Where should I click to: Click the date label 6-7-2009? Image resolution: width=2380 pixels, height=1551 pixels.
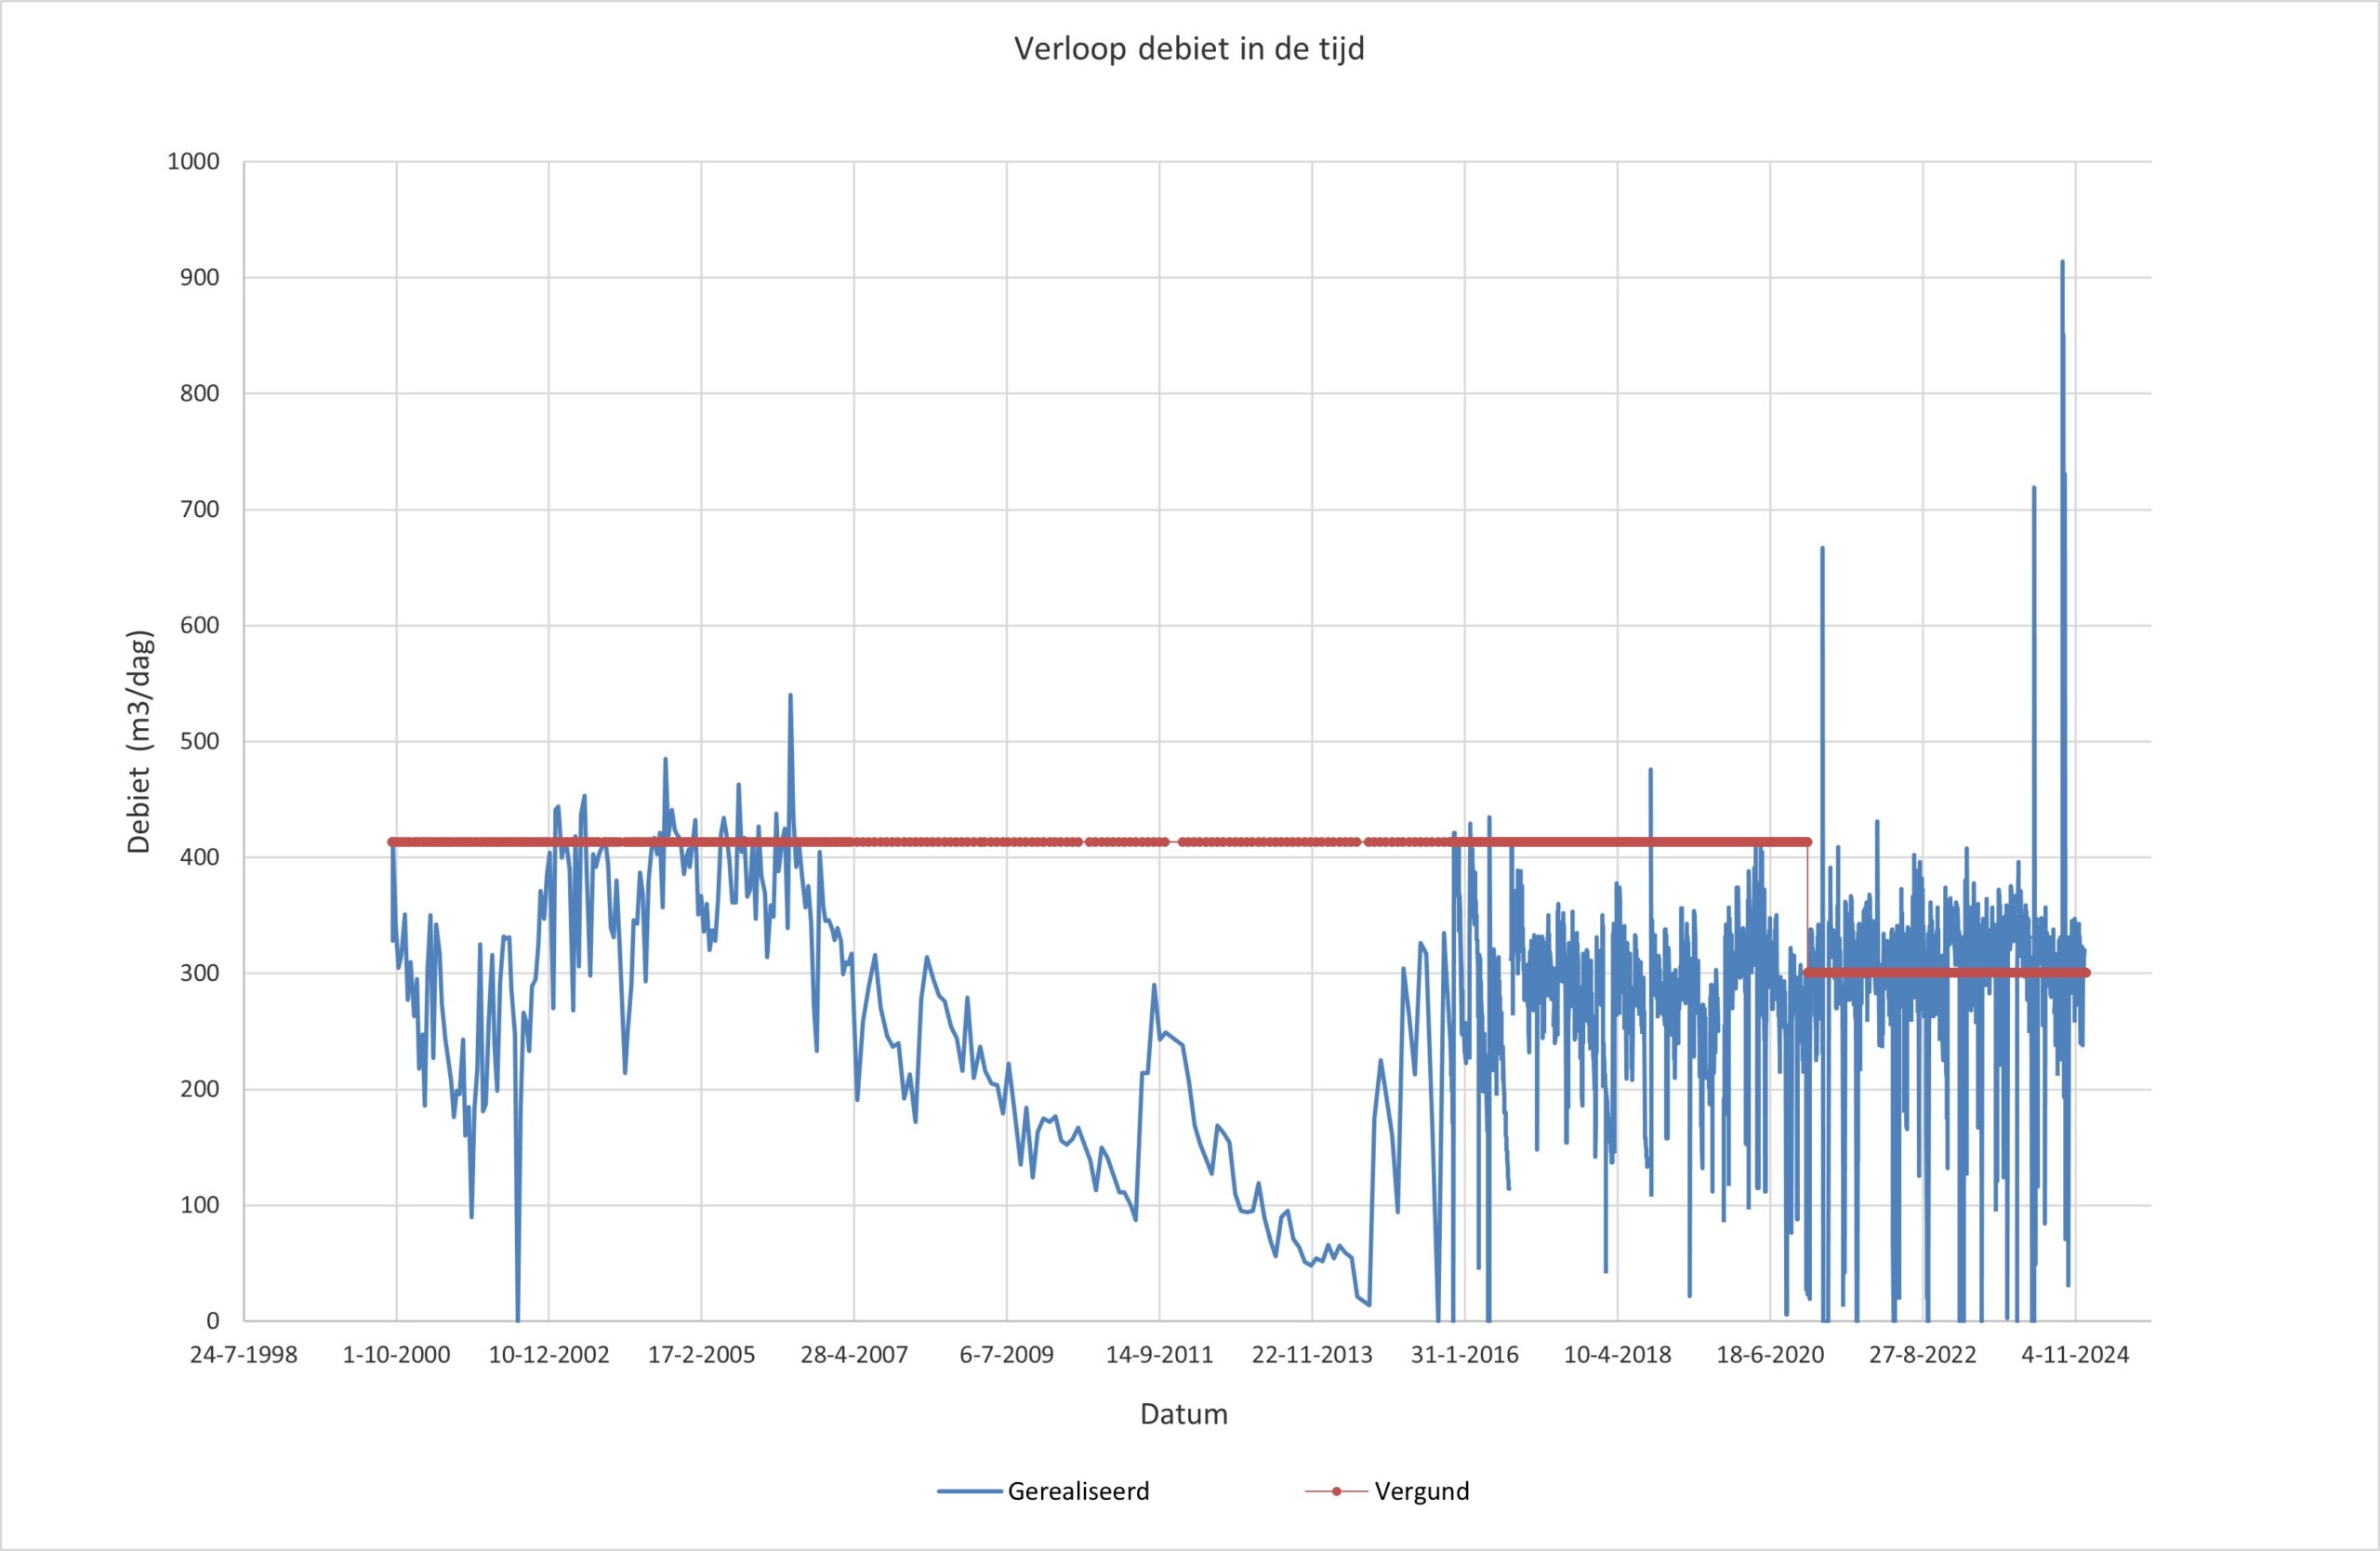click(1007, 1355)
